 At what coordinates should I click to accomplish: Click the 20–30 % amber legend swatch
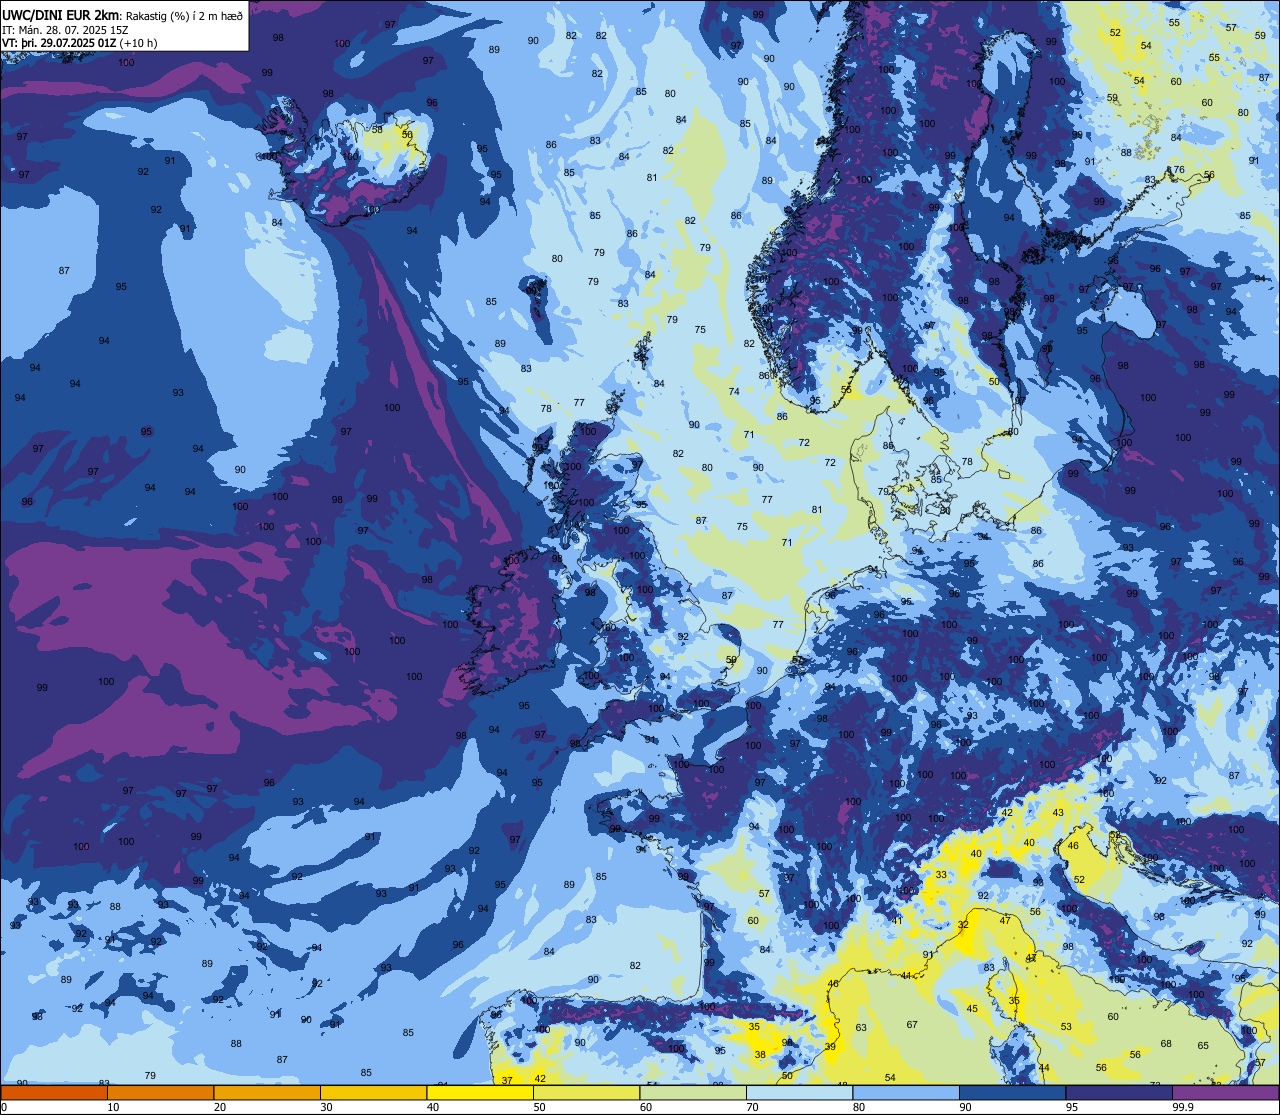tap(267, 1092)
